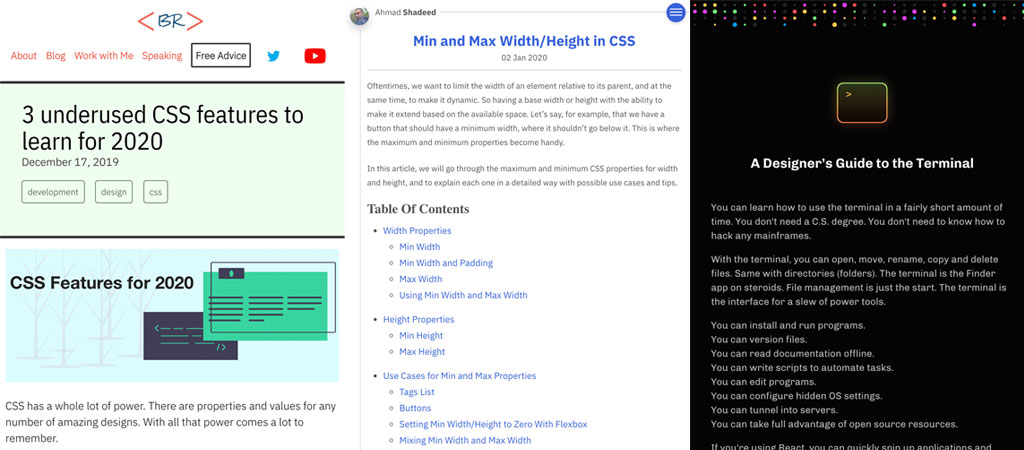Jump to Height Properties section
This screenshot has width=1024, height=450.
(419, 320)
